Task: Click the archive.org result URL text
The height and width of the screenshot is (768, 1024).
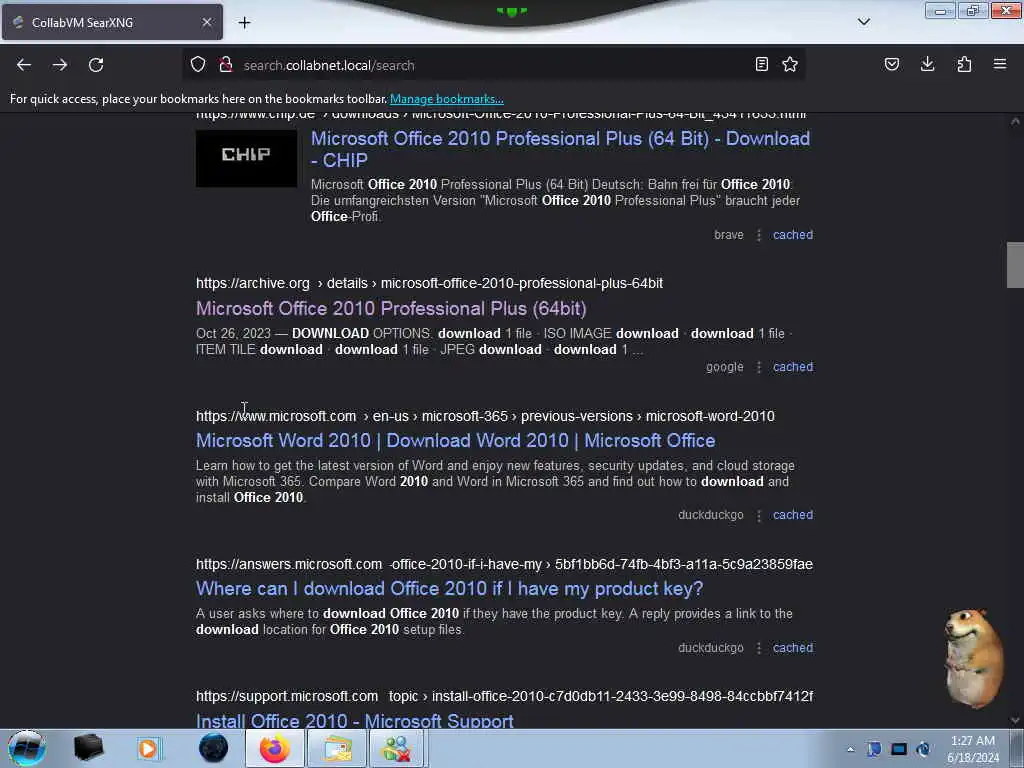Action: 429,283
